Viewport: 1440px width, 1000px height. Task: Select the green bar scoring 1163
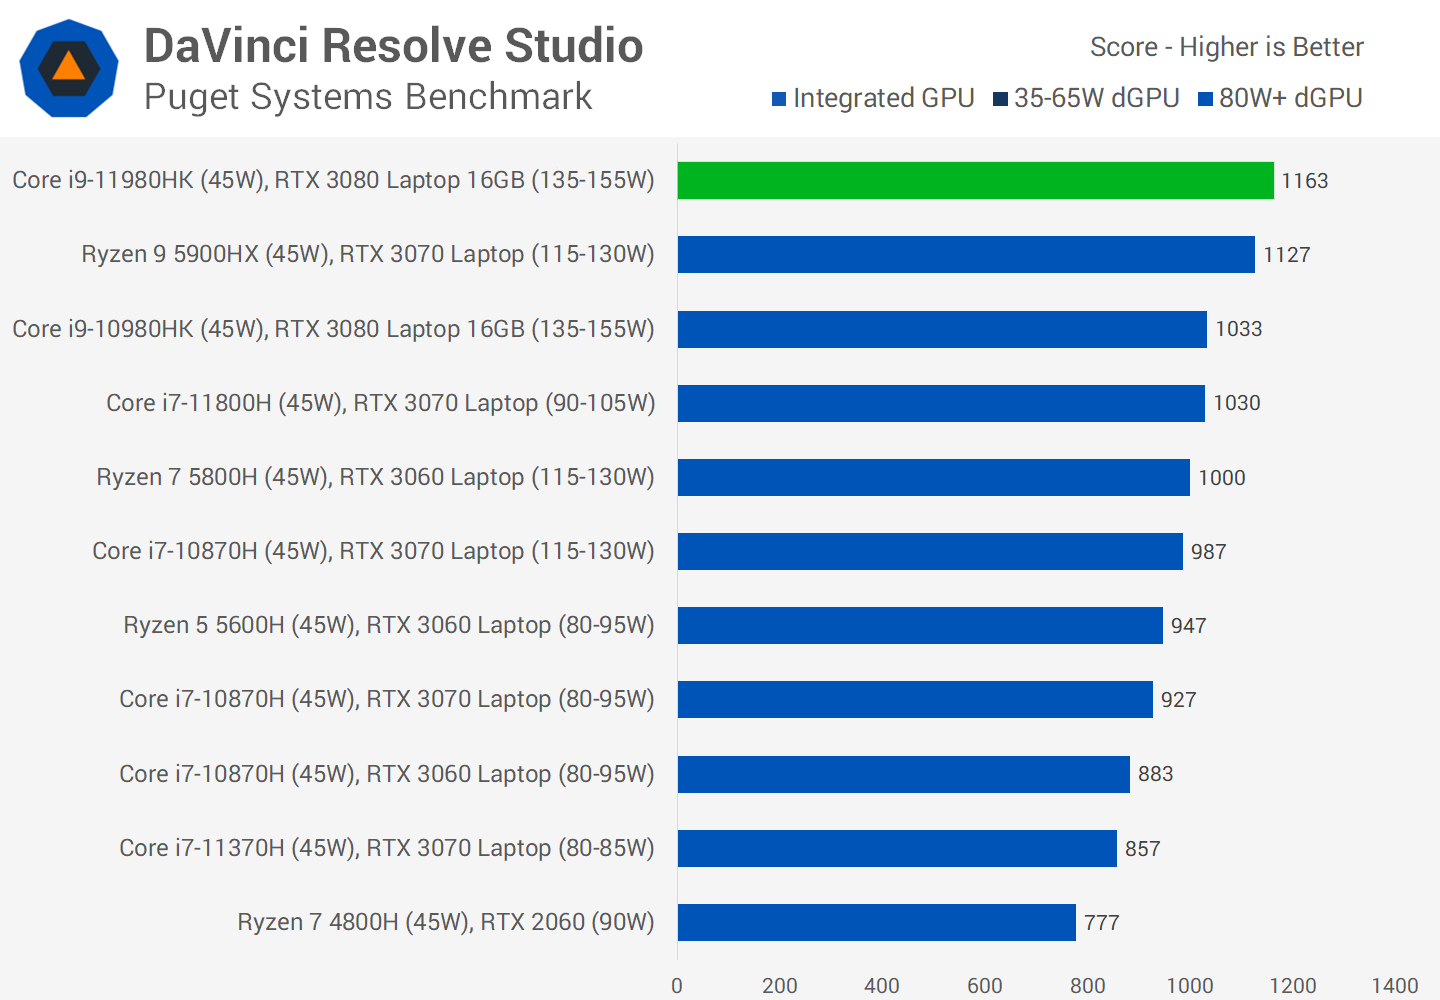point(976,181)
